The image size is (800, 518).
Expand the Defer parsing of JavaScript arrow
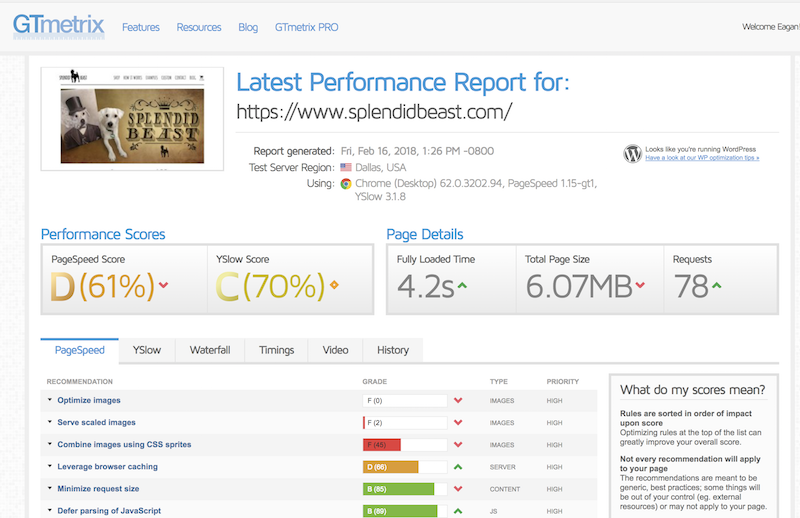click(x=49, y=510)
